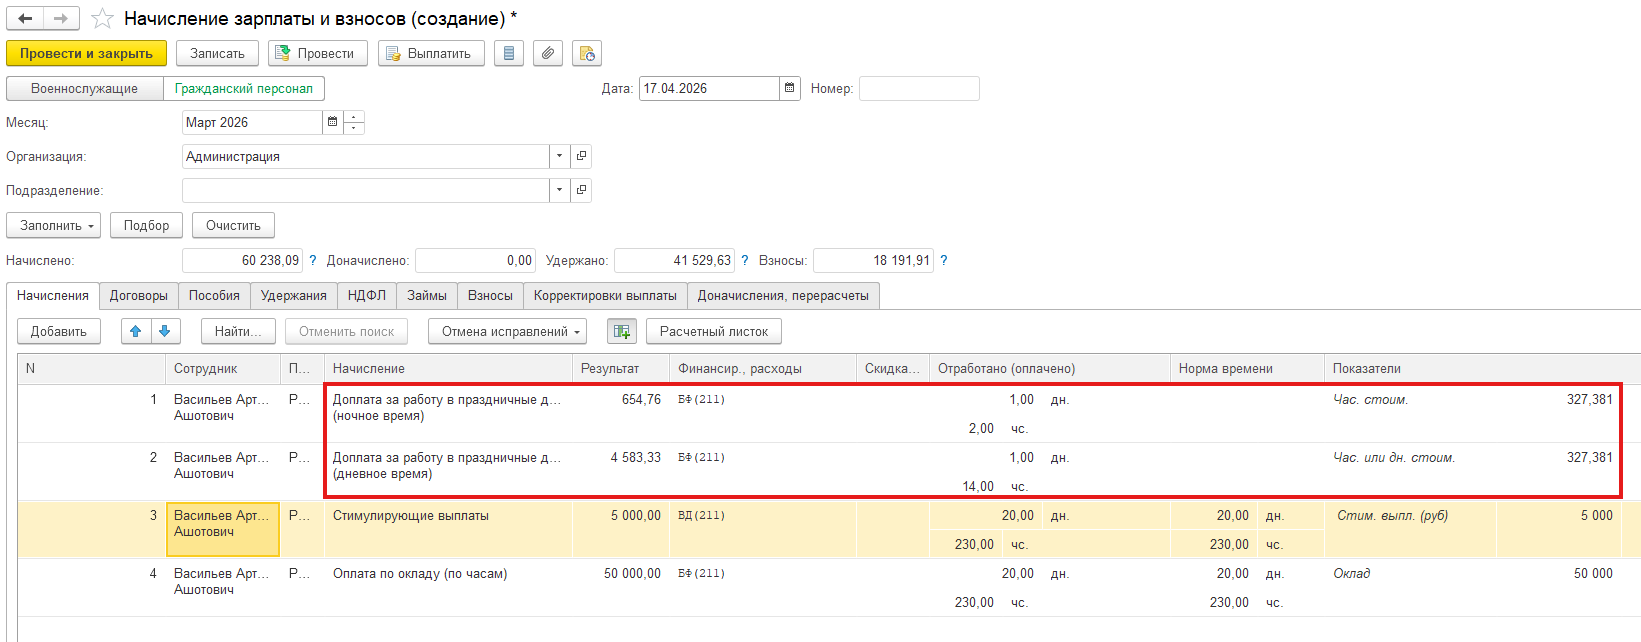This screenshot has height=642, width=1641.
Task: Click Начислено value 60 238,09
Action: 242,260
